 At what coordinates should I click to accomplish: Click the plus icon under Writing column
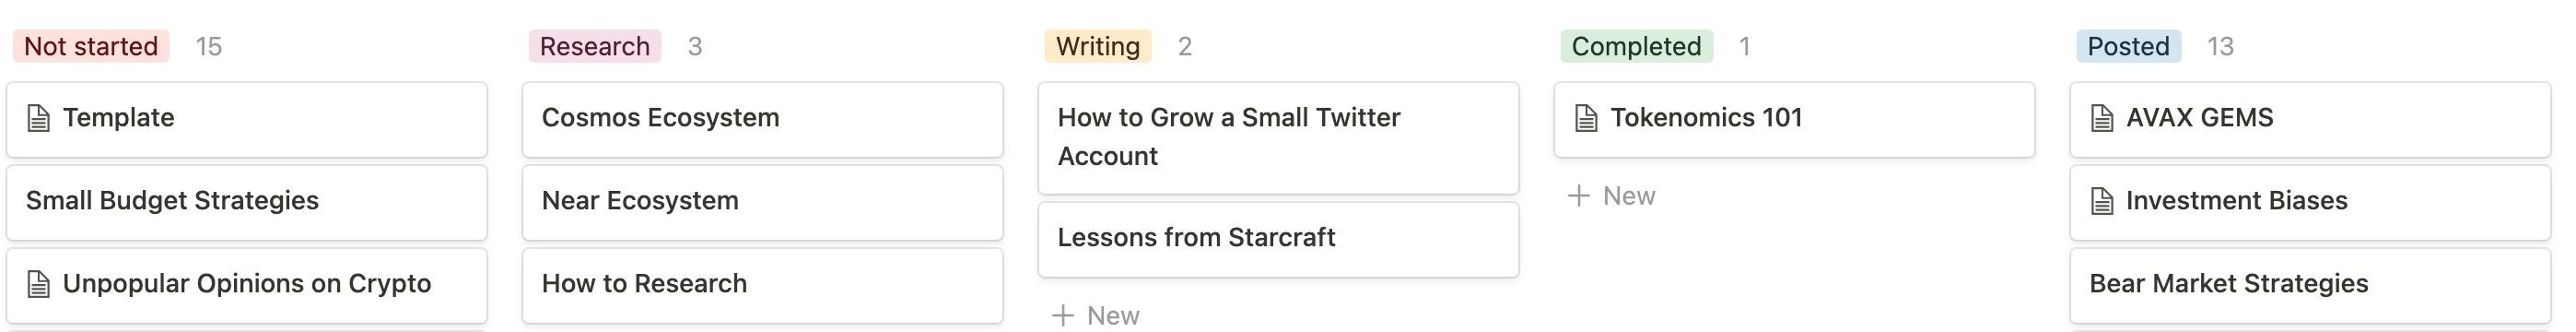tap(1063, 316)
